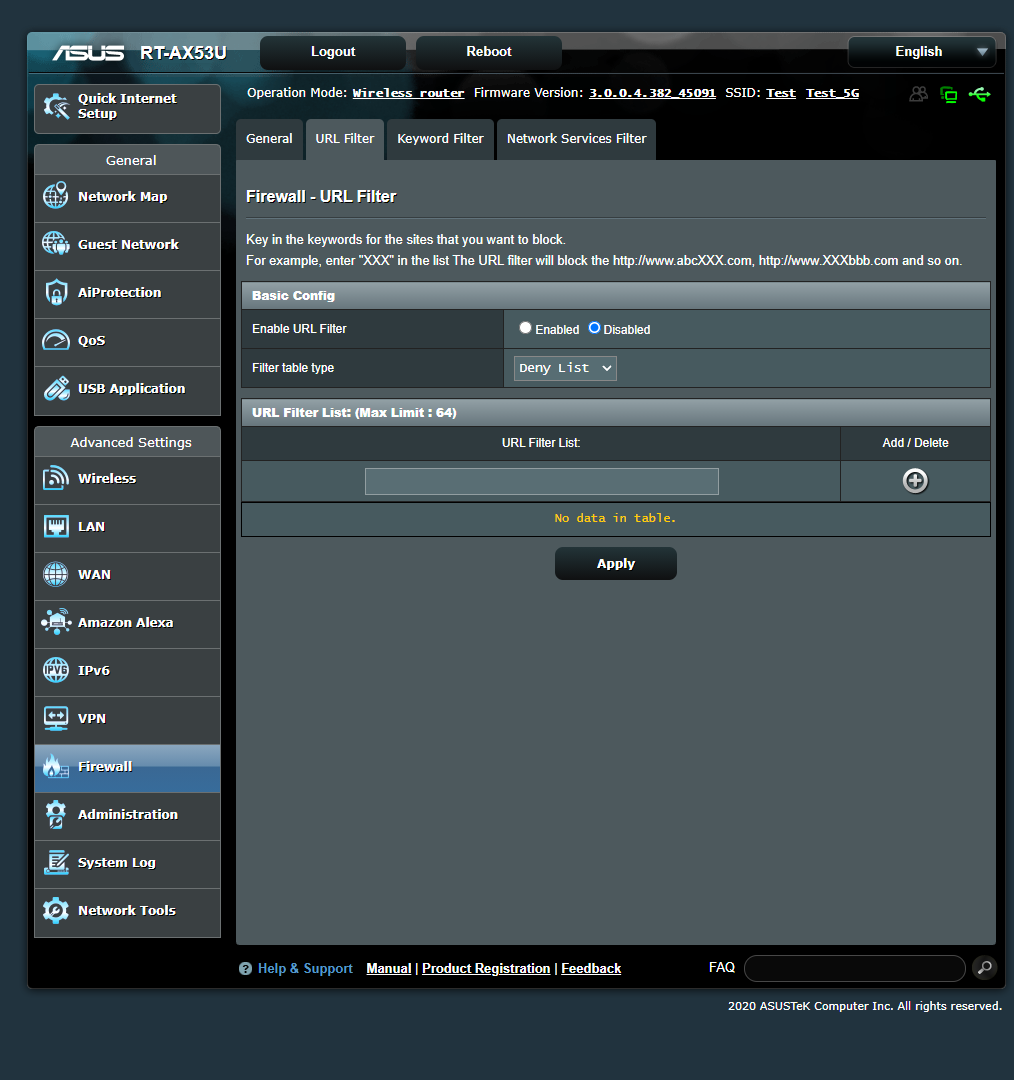Open the Filter table type Deny List dropdown
This screenshot has height=1080, width=1014.
[565, 368]
